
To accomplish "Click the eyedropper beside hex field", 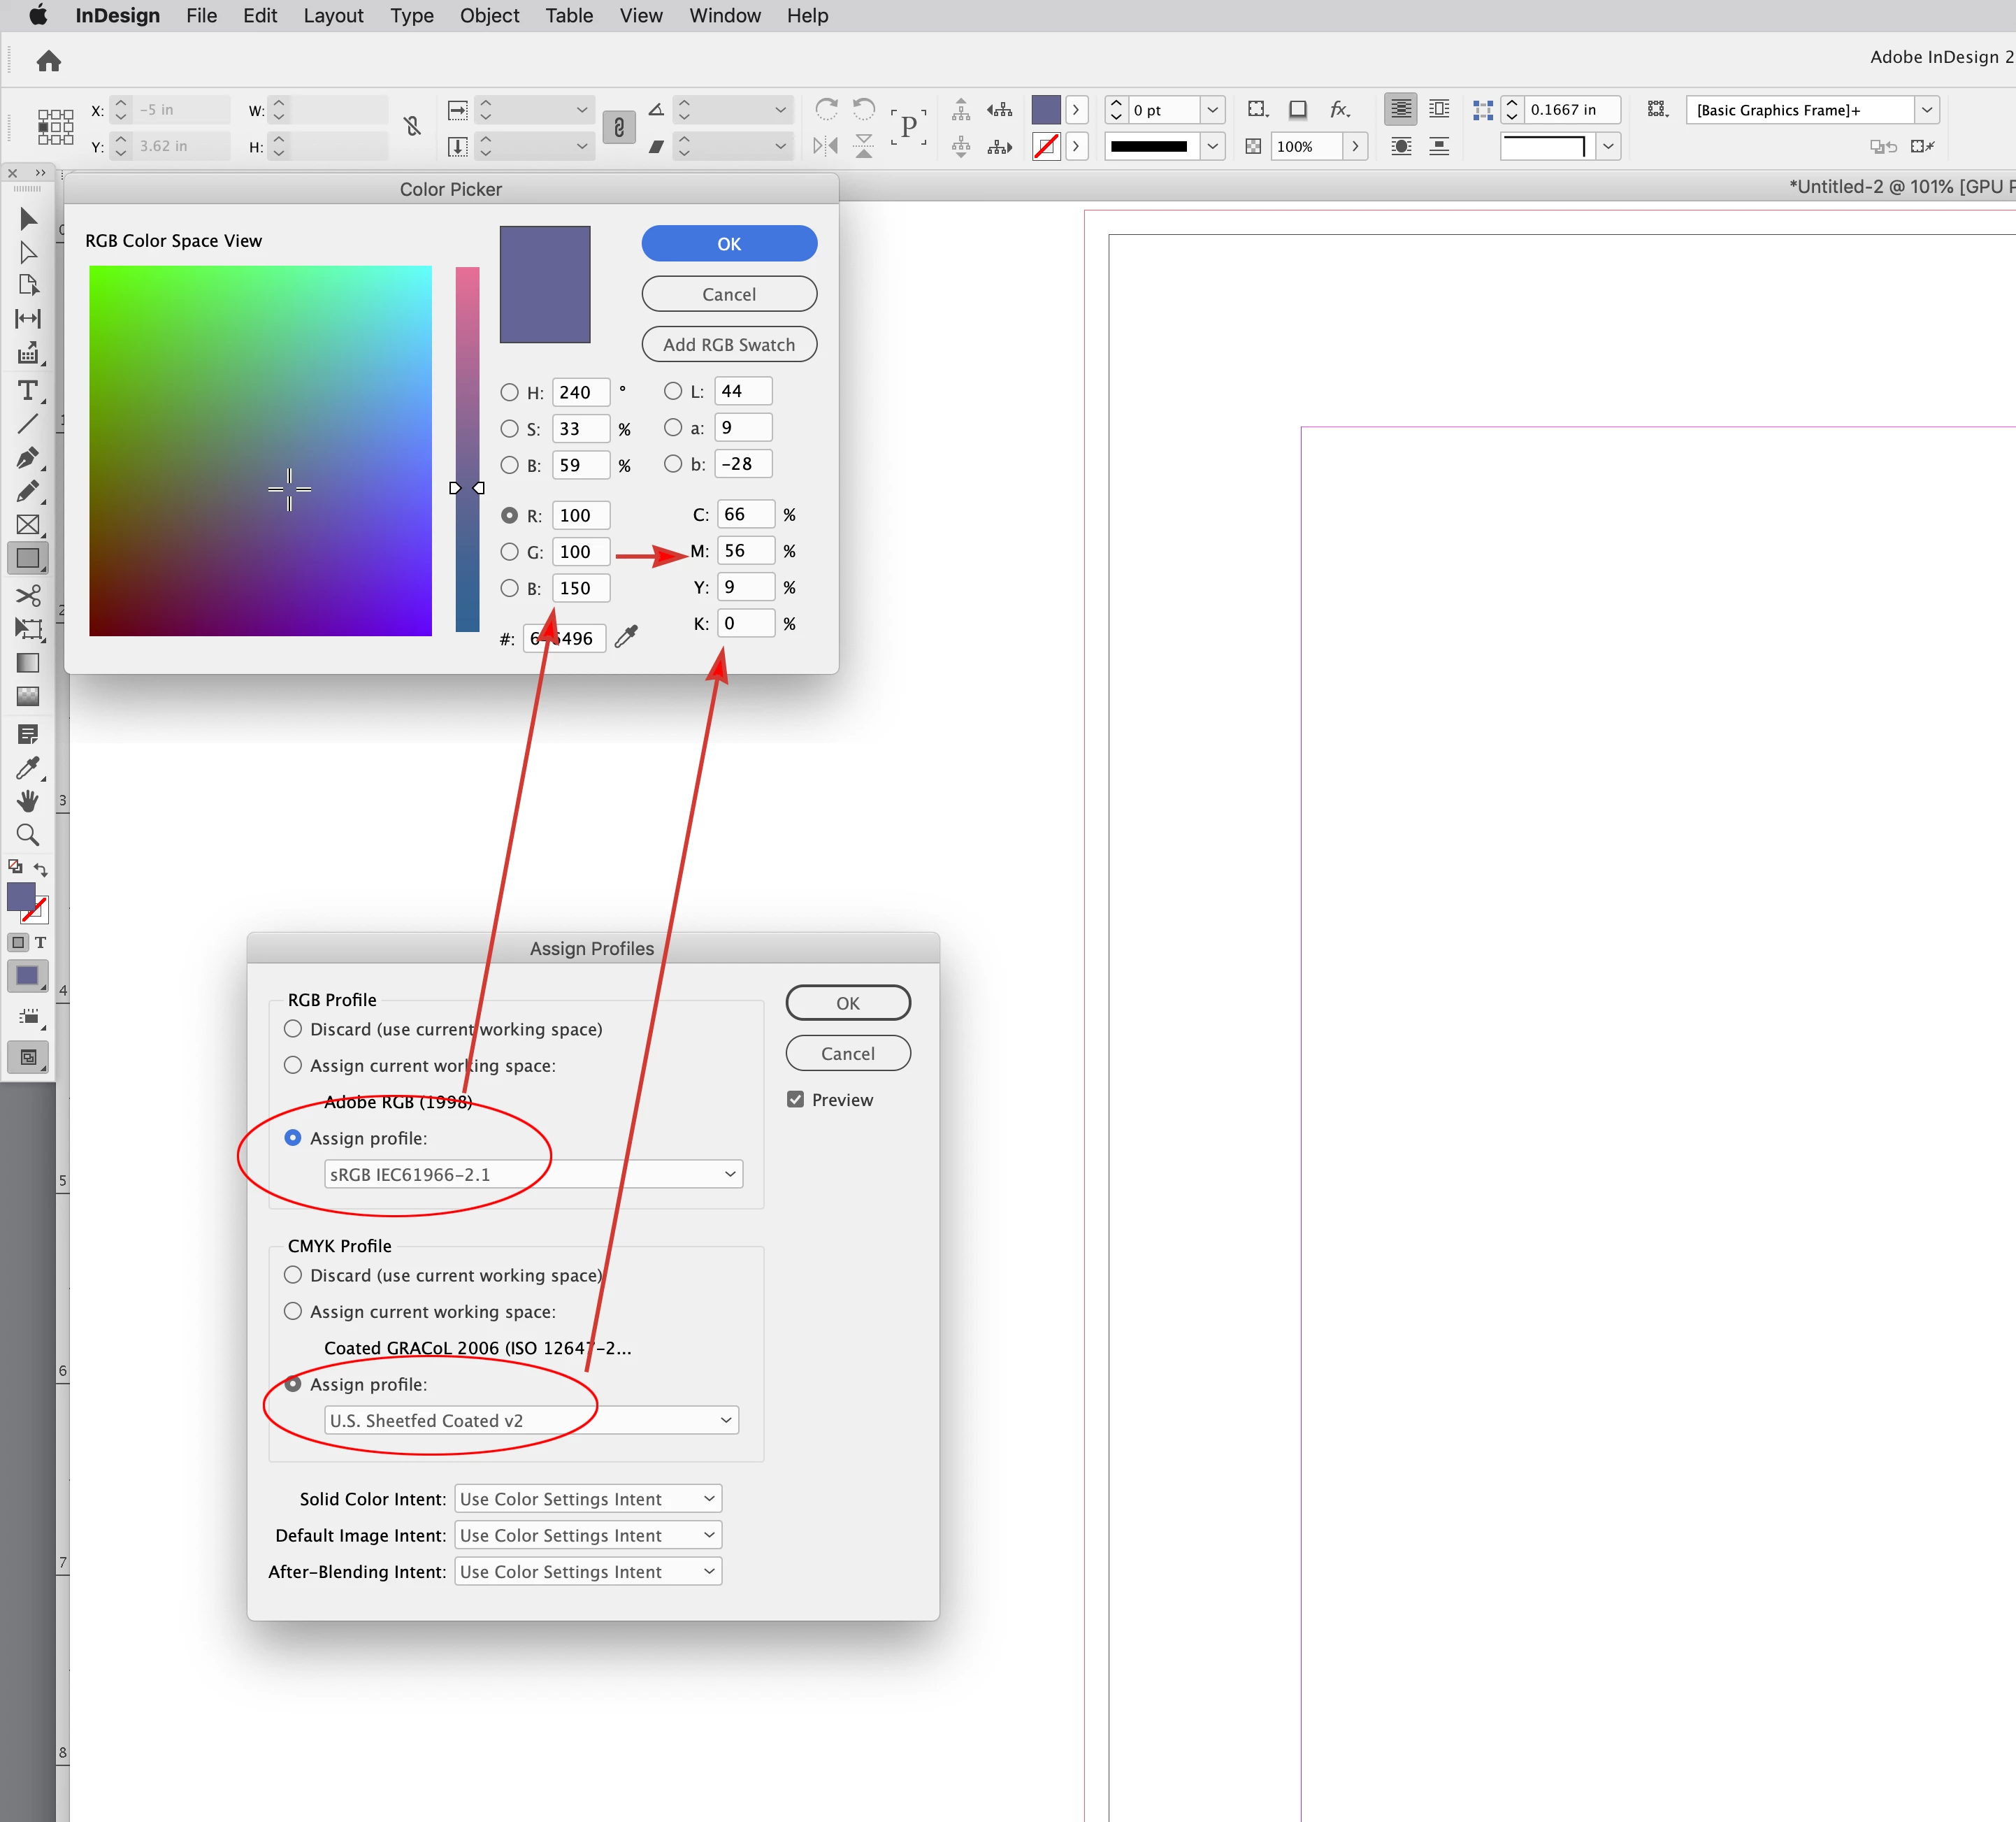I will click(x=626, y=637).
